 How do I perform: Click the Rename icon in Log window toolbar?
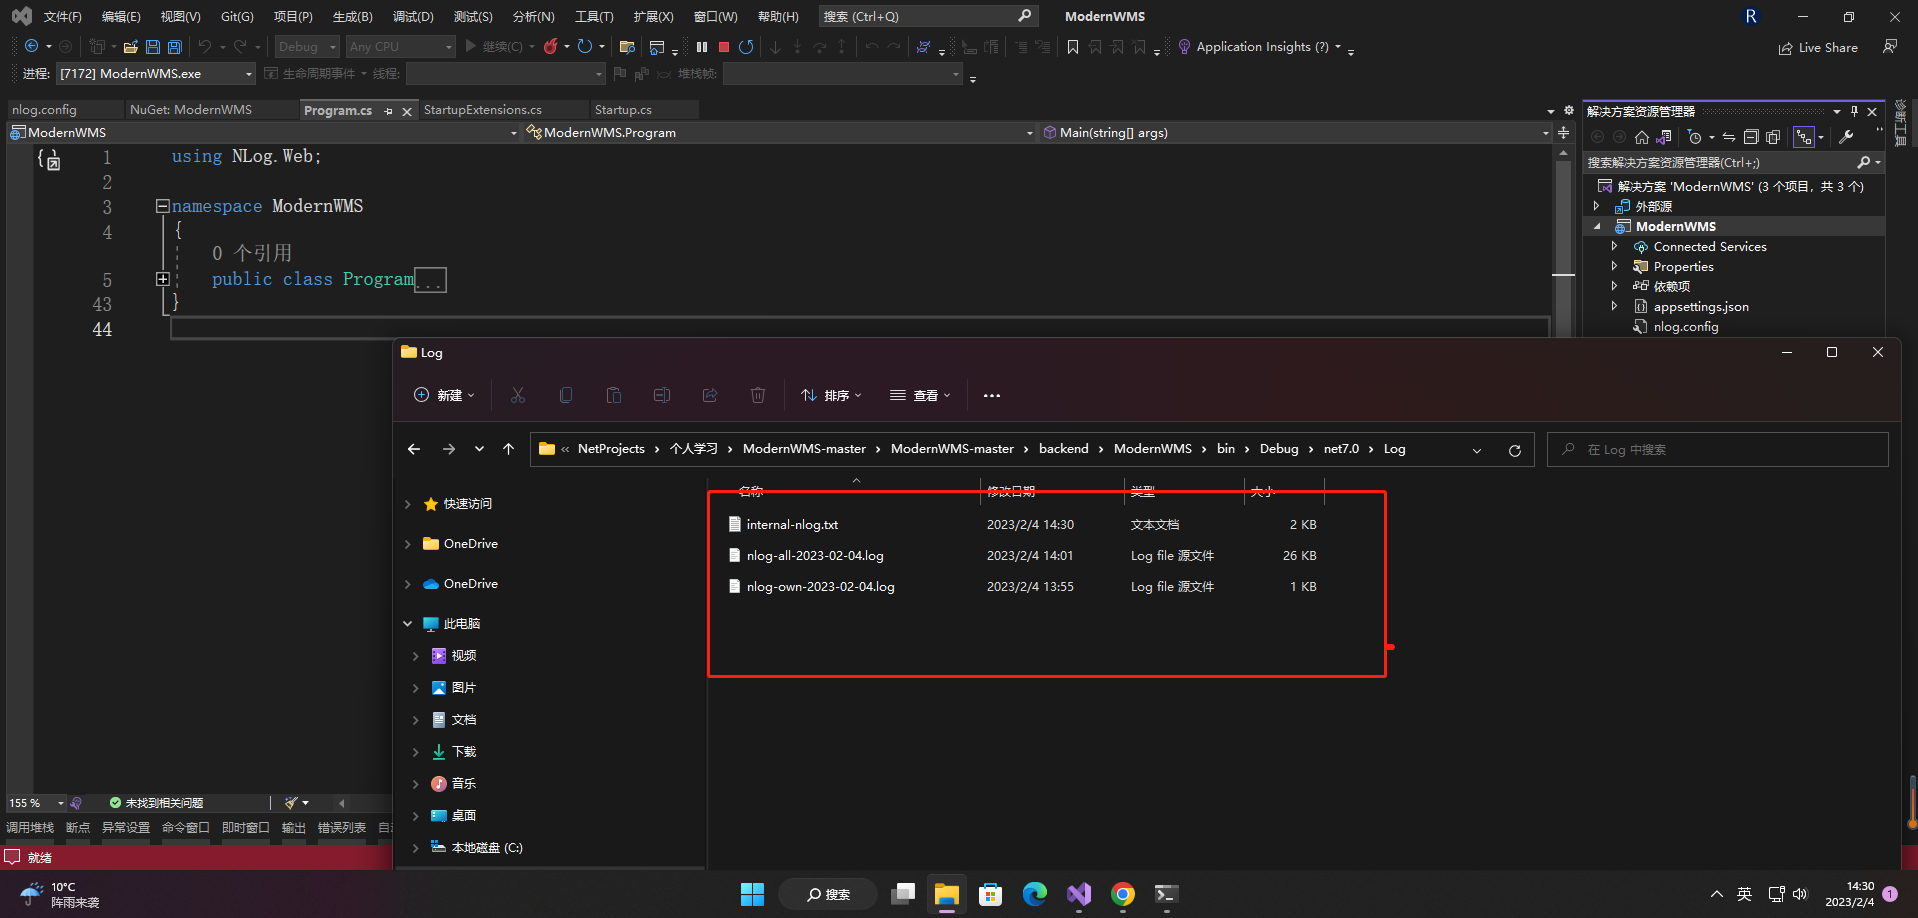[662, 395]
